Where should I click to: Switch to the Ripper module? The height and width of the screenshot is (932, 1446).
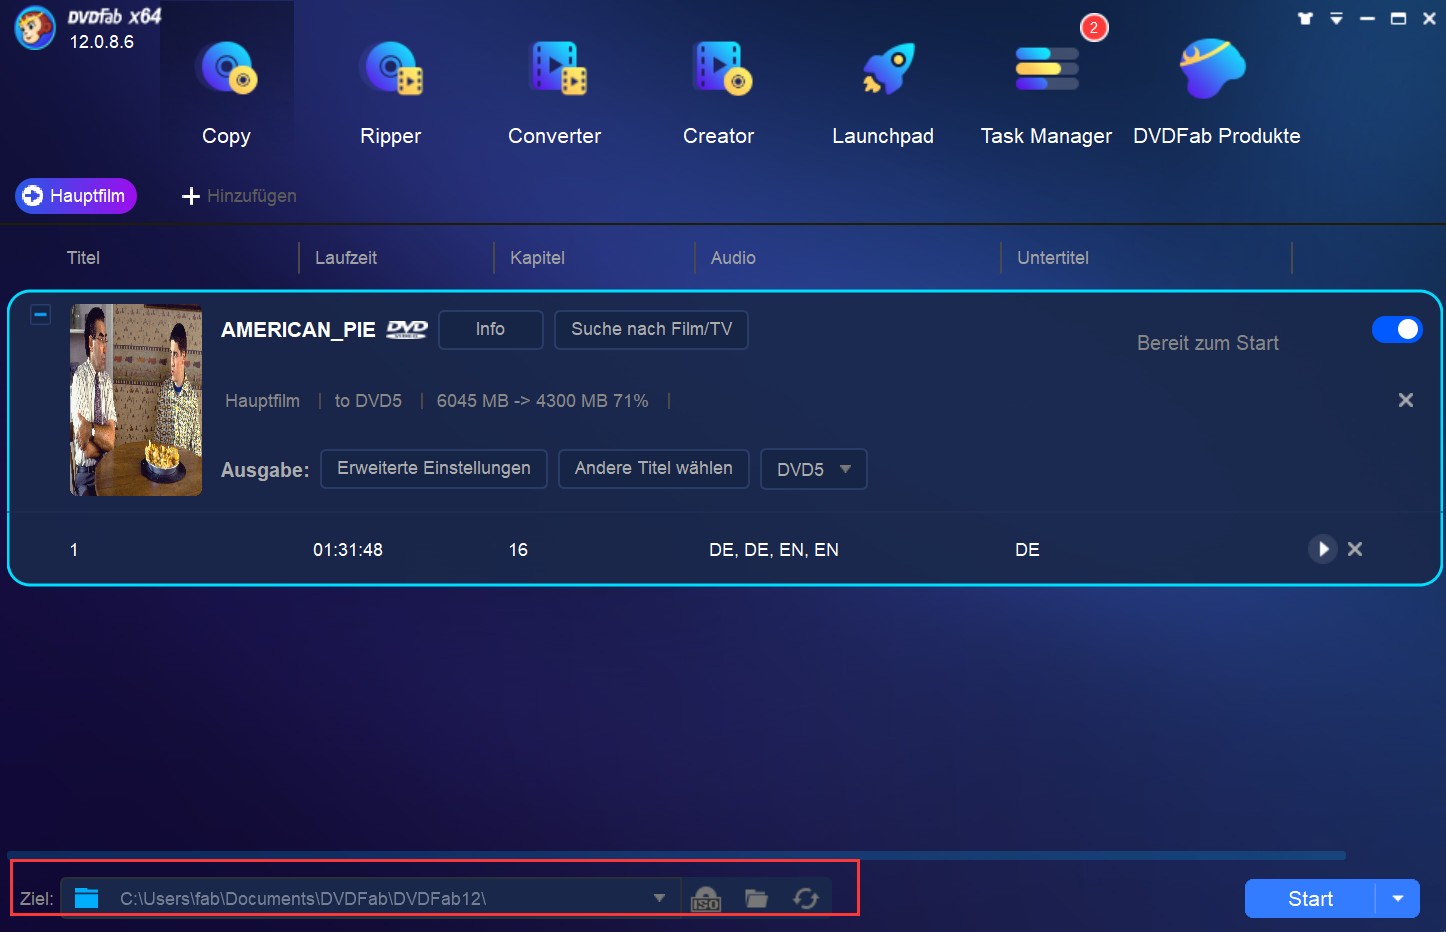pos(391,92)
